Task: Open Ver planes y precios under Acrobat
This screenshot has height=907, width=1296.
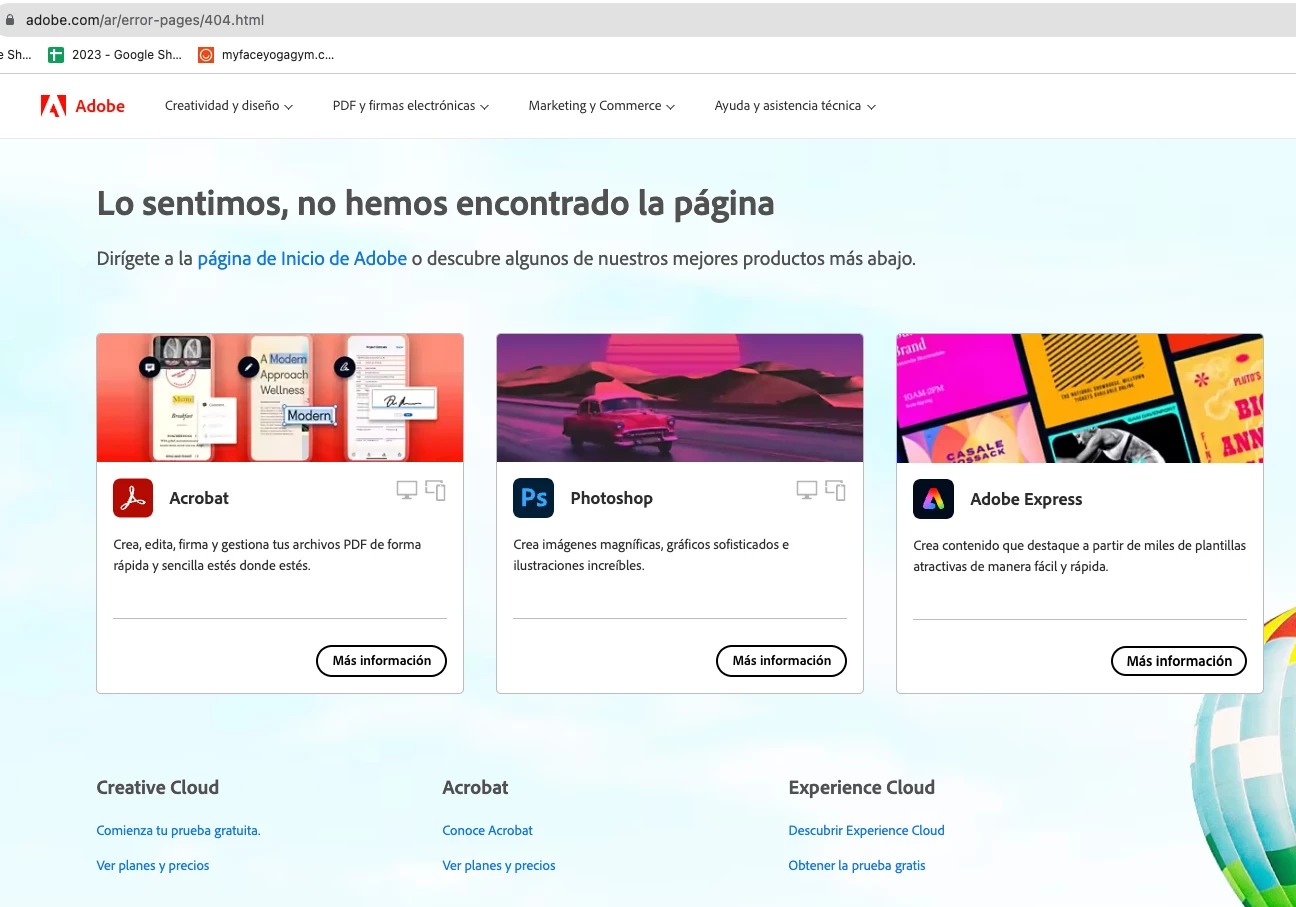Action: 499,865
